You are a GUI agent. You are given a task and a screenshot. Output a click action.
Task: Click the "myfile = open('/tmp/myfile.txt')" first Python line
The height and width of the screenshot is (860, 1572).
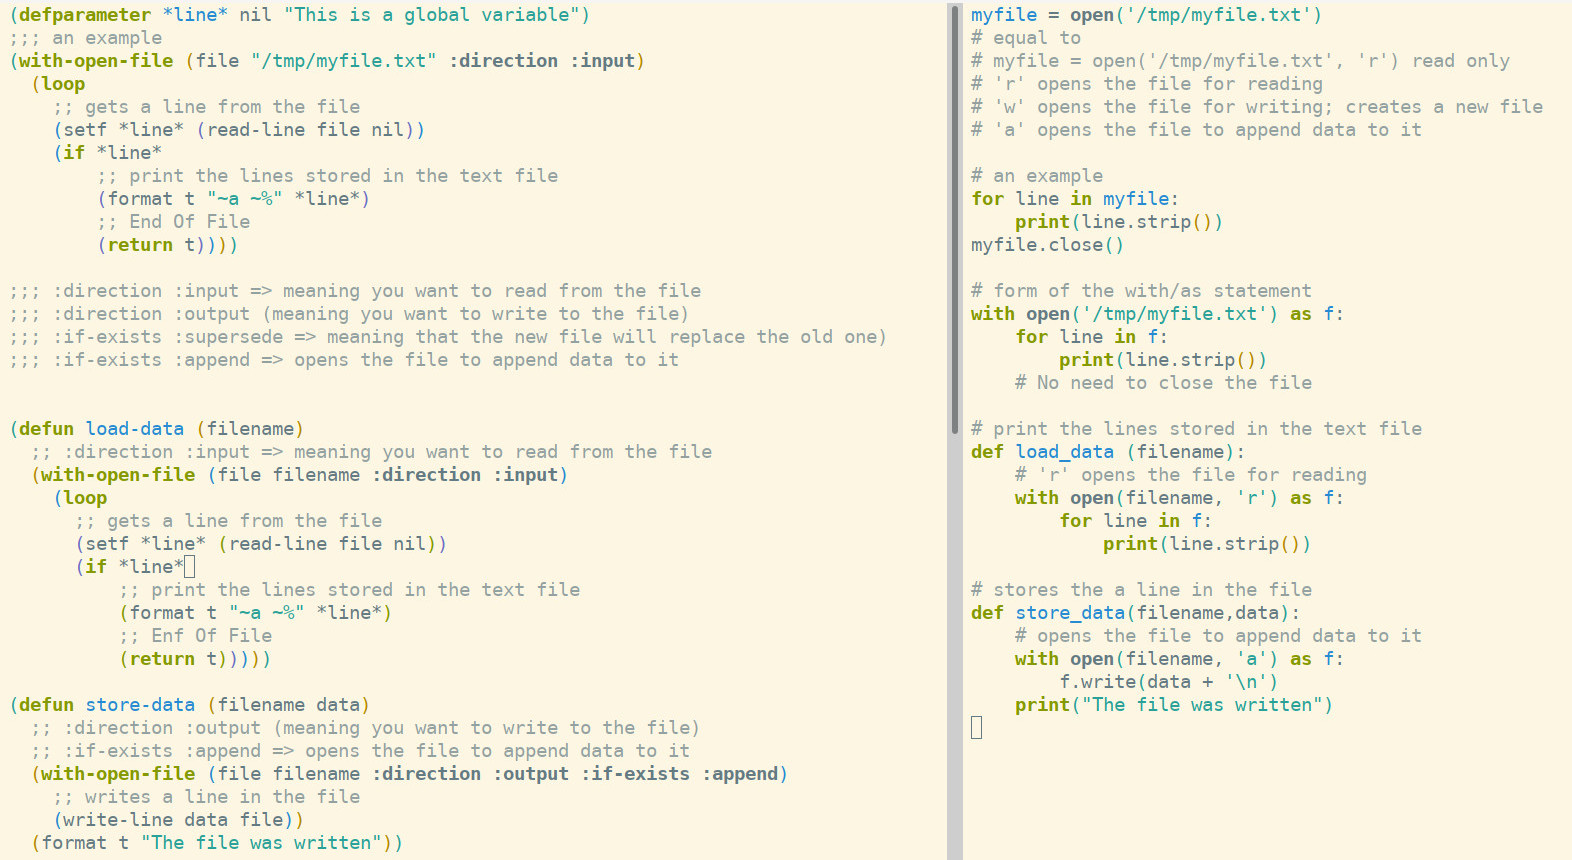pos(1147,15)
